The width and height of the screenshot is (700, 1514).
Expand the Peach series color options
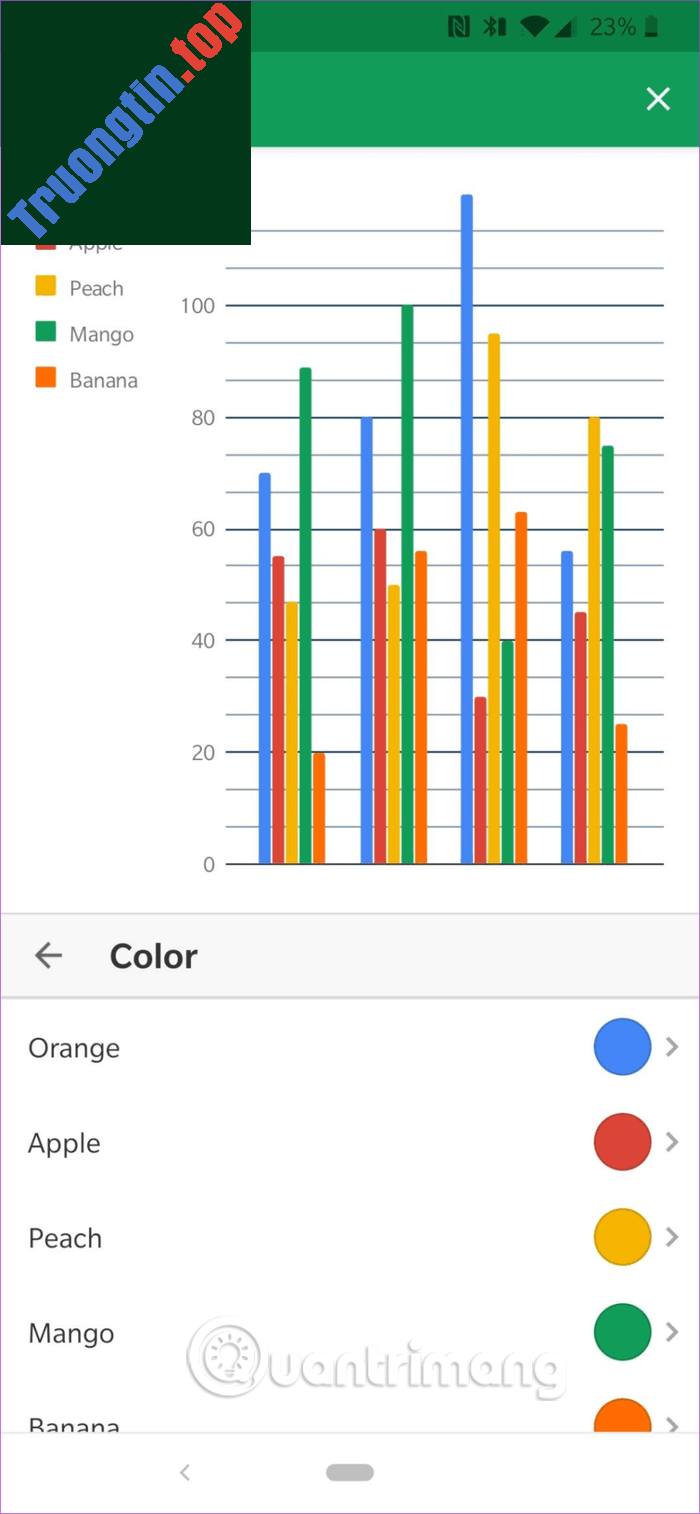click(672, 1237)
